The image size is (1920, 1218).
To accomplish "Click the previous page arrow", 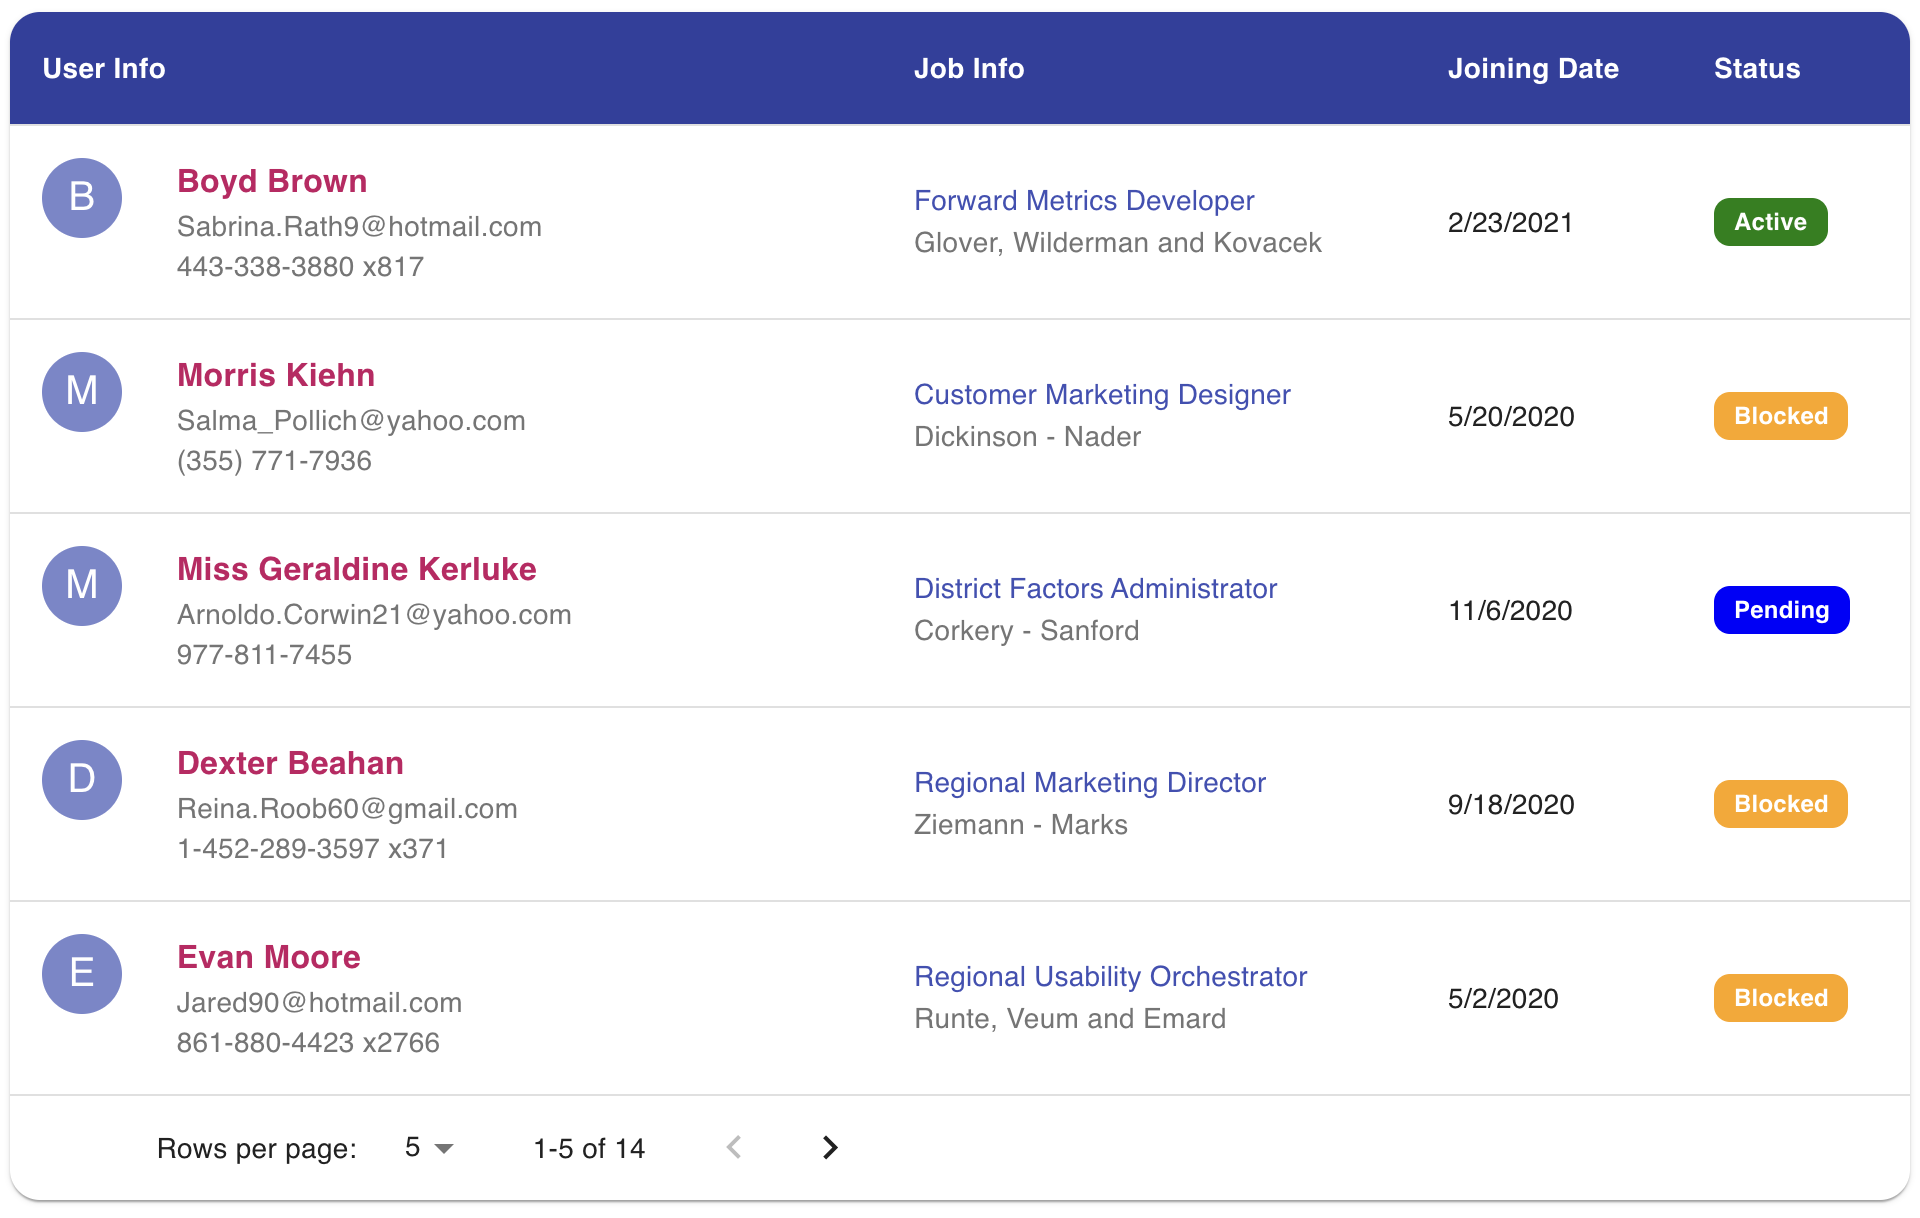I will pyautogui.click(x=734, y=1148).
